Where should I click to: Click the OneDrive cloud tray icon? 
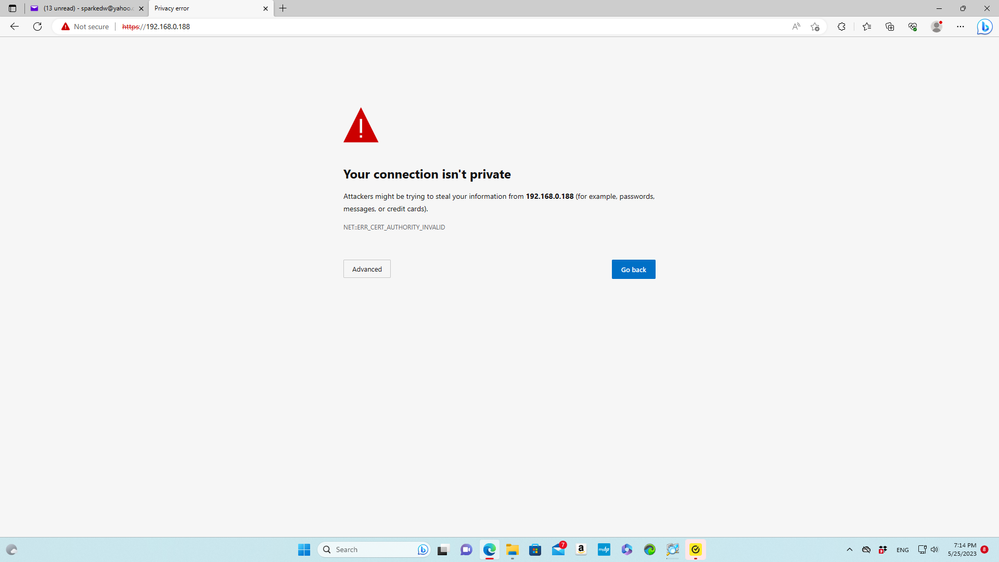866,549
